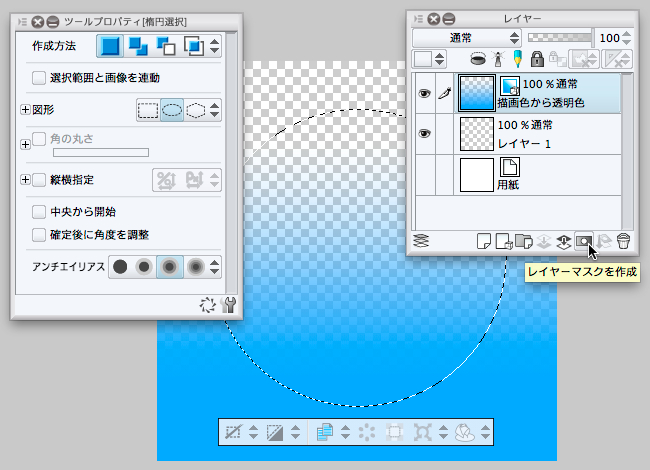Lock transparent pixels icon in layer panel
Screen dimensions: 650x470
click(558, 59)
